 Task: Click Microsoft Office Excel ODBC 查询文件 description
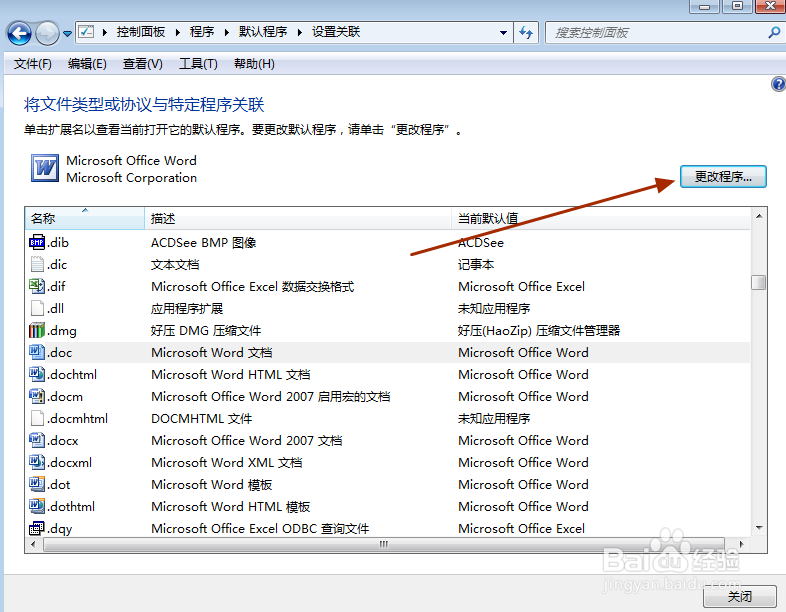click(x=260, y=528)
